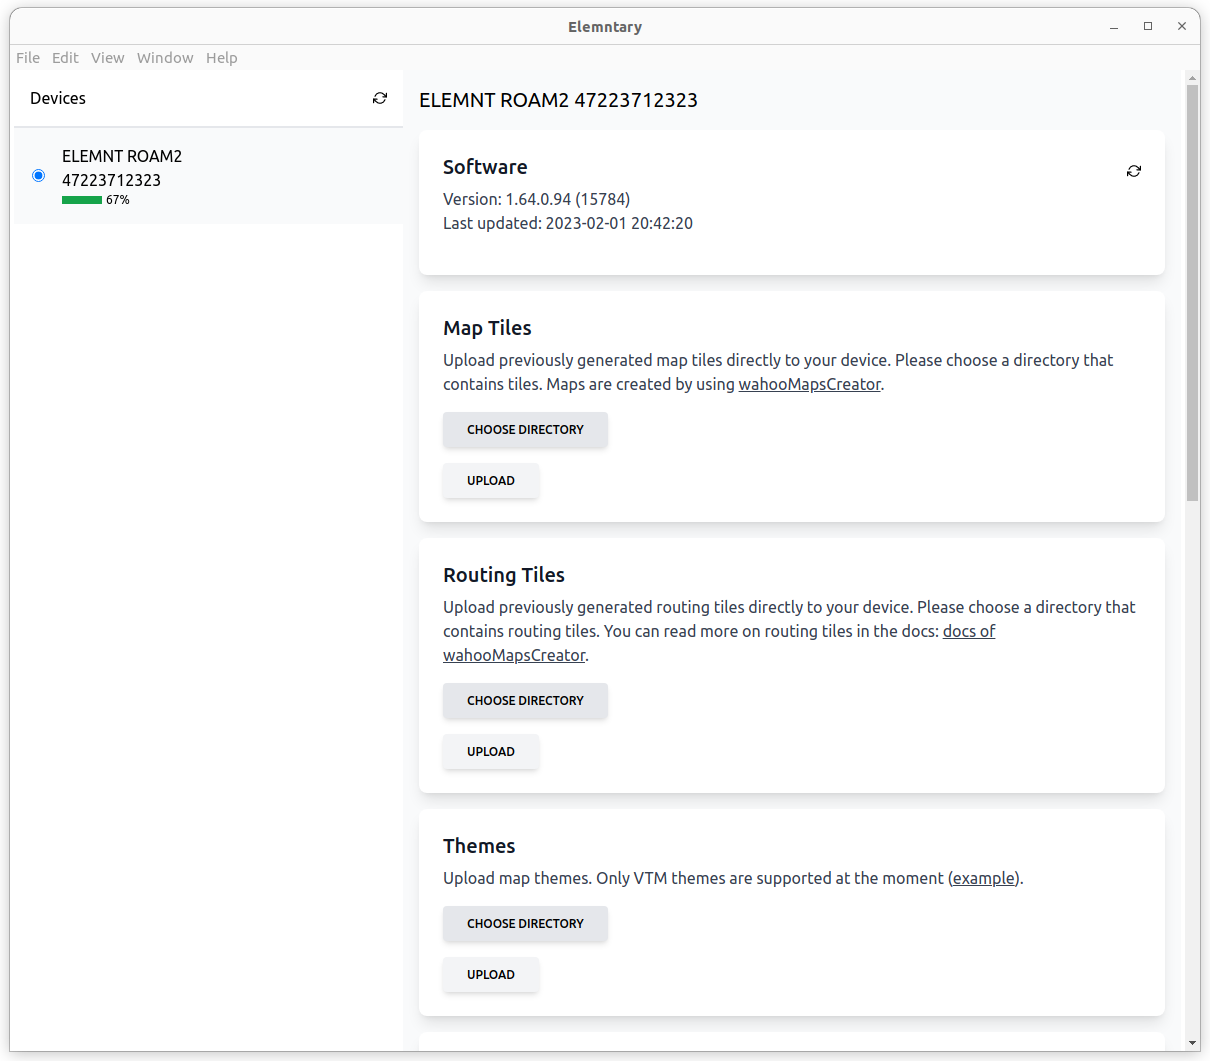Click the green battery level bar
The height and width of the screenshot is (1061, 1210).
82,200
